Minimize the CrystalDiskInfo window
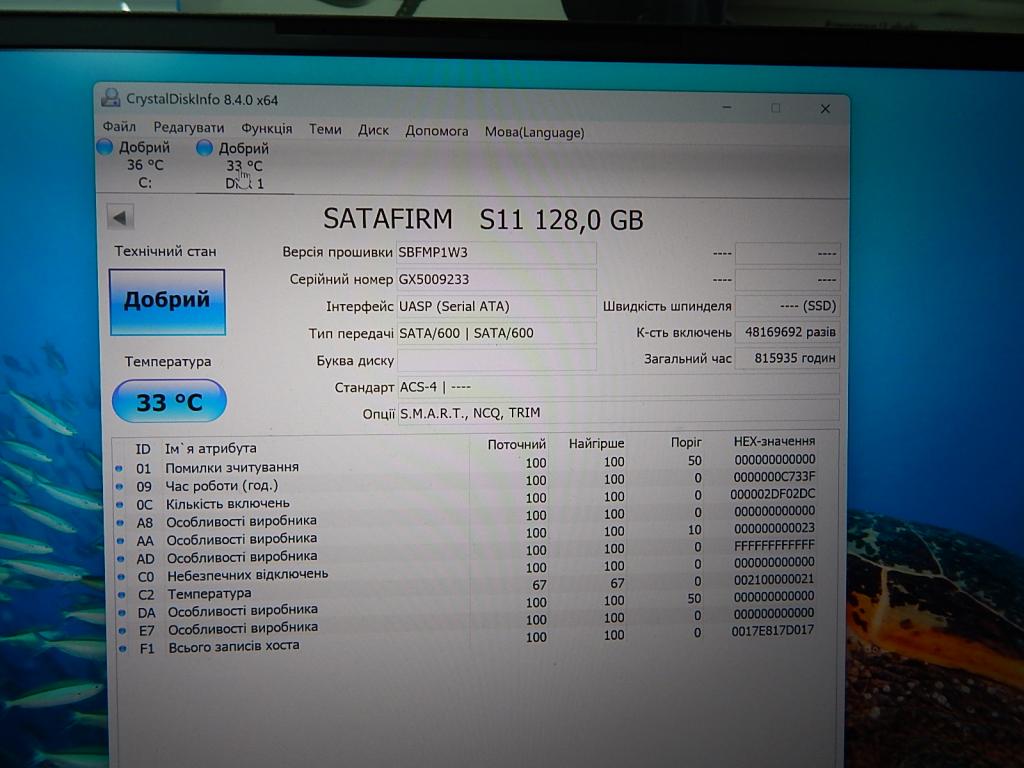Viewport: 1024px width, 768px height. 727,107
